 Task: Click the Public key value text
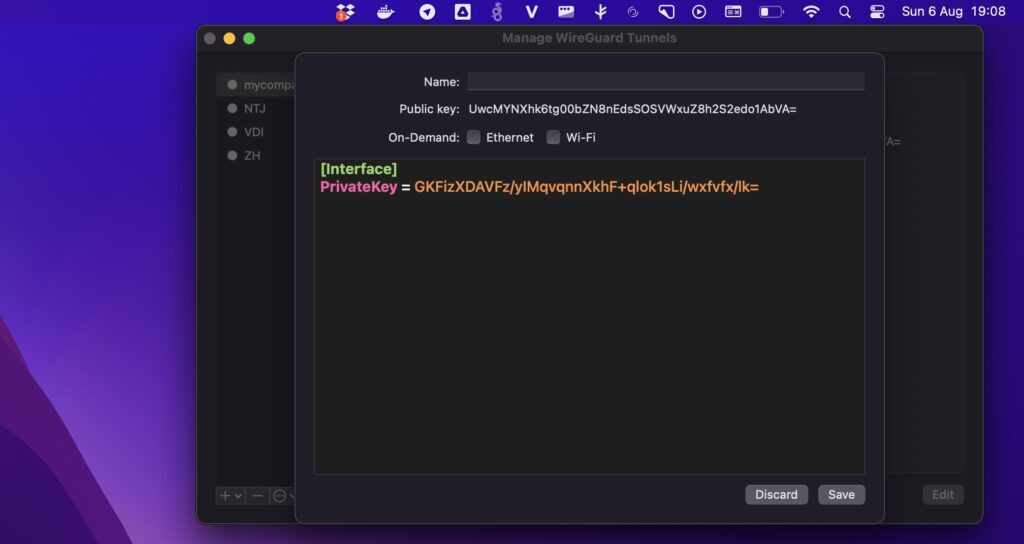click(632, 109)
